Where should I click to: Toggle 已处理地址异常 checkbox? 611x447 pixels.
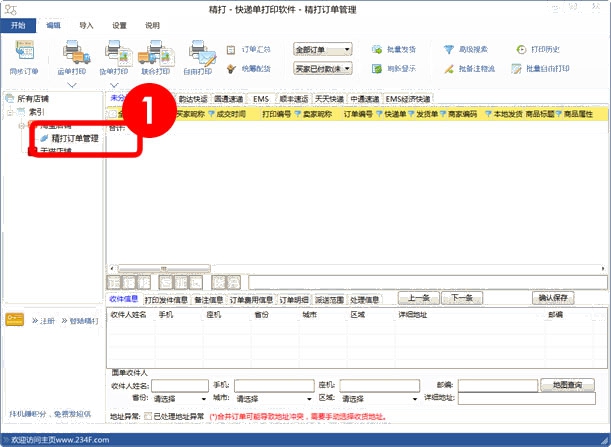click(149, 416)
